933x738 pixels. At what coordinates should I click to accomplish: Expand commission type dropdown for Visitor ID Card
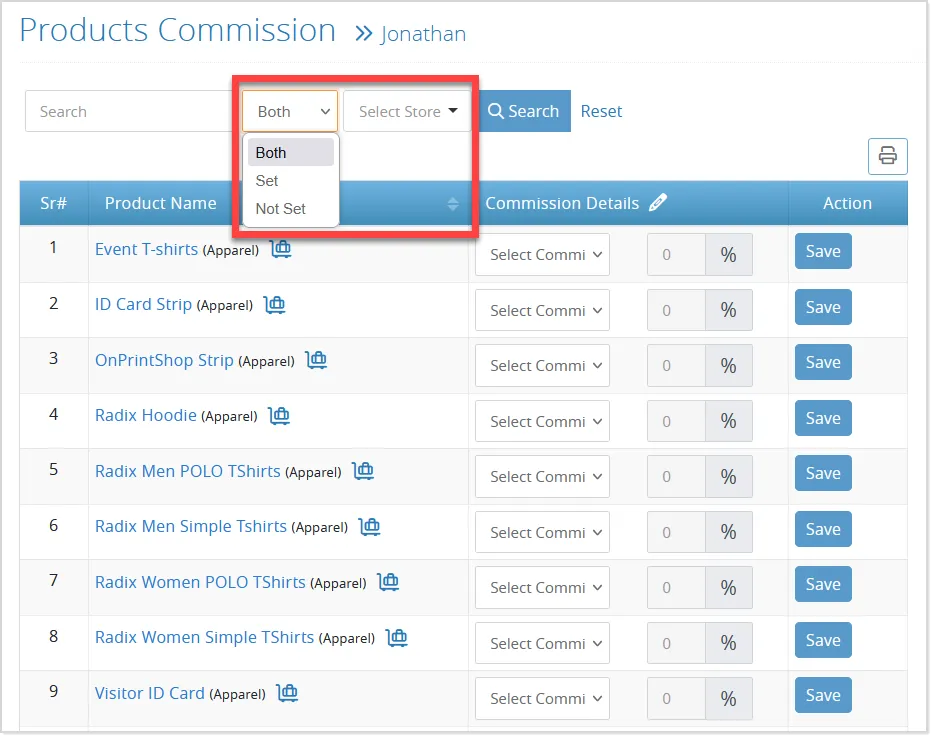(x=542, y=699)
